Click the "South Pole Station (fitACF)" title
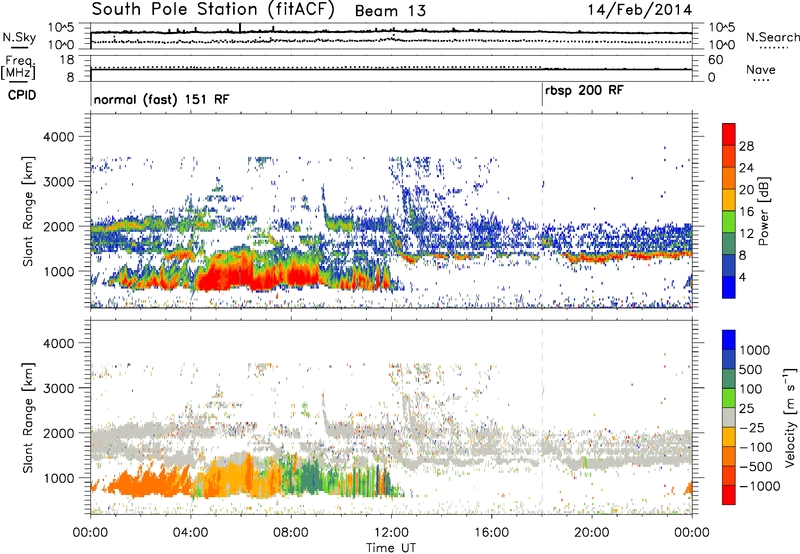Viewport: 800px width, 554px height. [x=213, y=10]
